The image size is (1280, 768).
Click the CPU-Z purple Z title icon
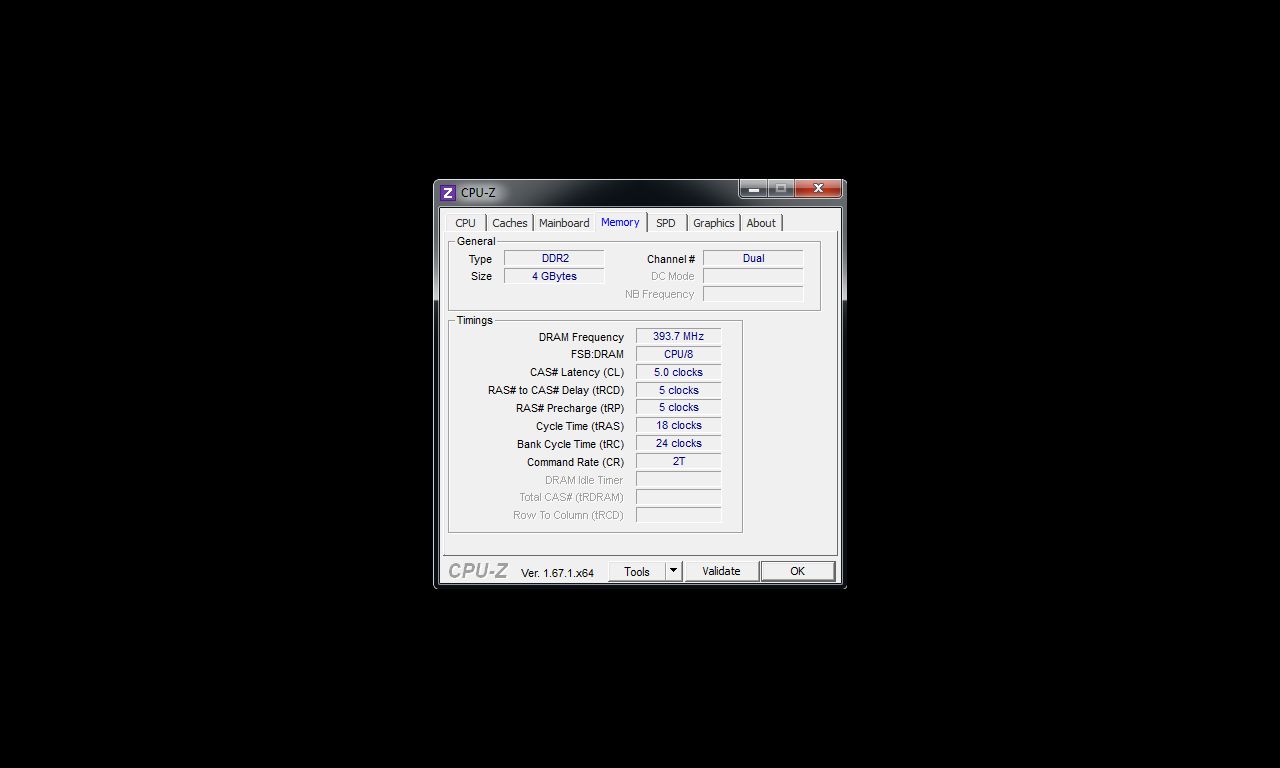(x=448, y=193)
